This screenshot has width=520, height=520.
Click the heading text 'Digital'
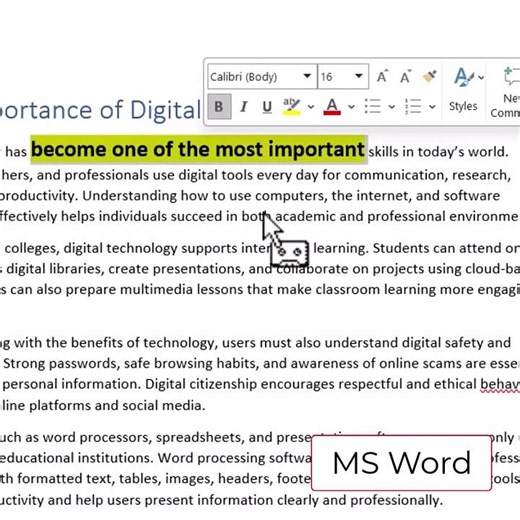click(166, 110)
